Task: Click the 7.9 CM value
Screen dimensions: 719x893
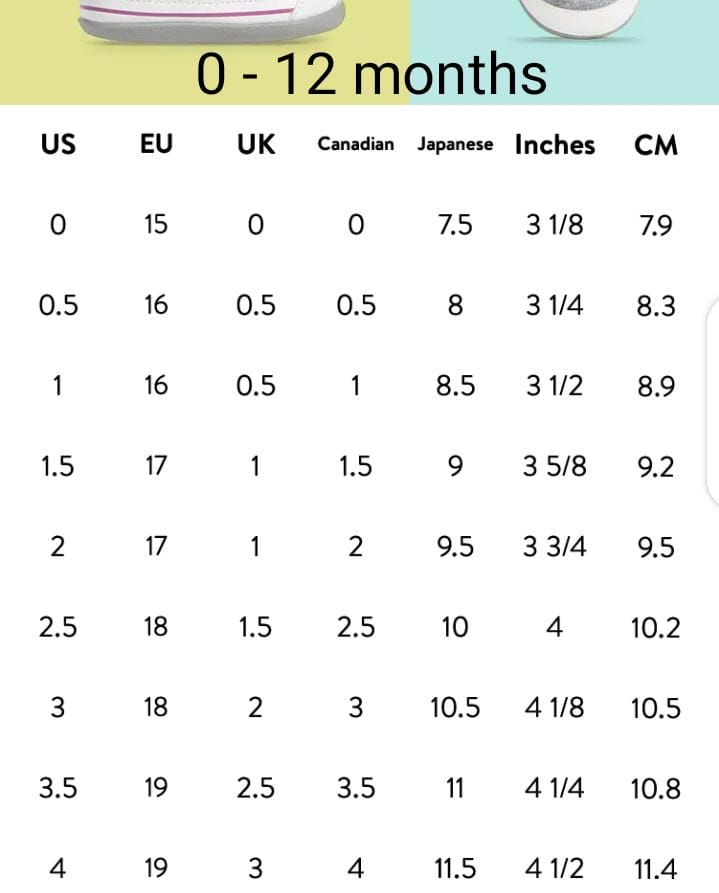Action: (x=656, y=225)
